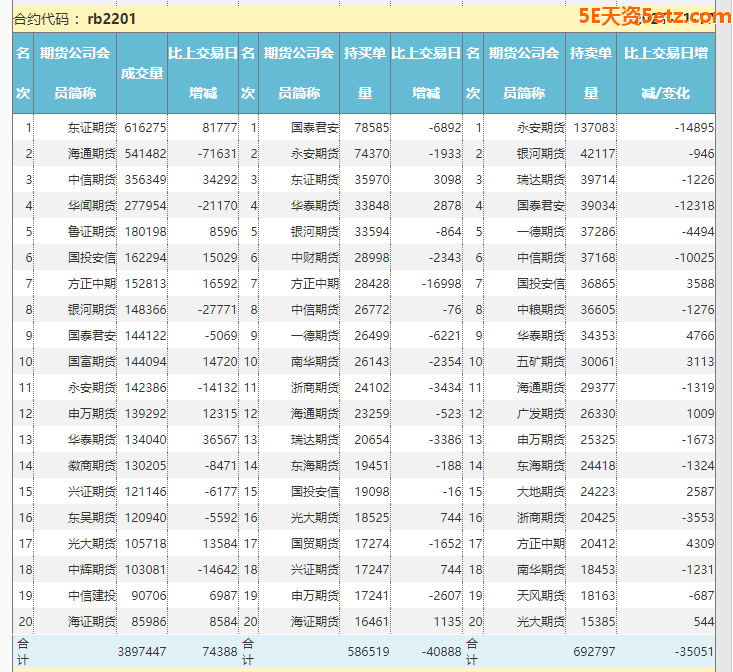Select the 持卖单量 column header

591,73
